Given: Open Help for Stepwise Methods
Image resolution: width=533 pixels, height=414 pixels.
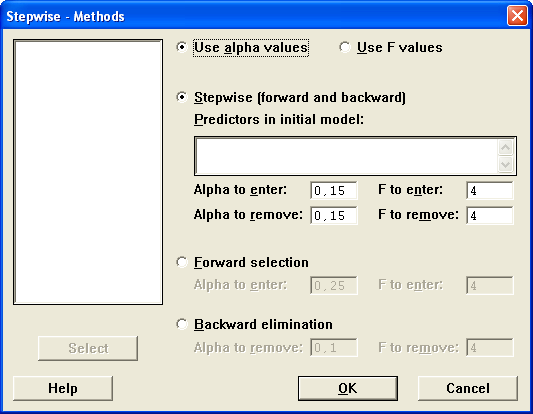Looking at the screenshot, I should pyautogui.click(x=63, y=388).
